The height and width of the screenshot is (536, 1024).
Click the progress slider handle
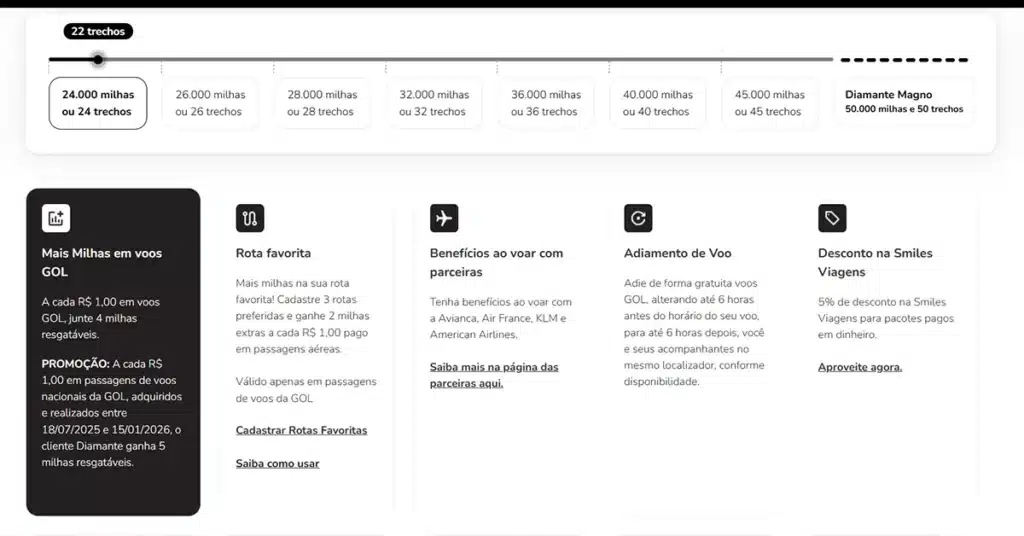(x=97, y=60)
